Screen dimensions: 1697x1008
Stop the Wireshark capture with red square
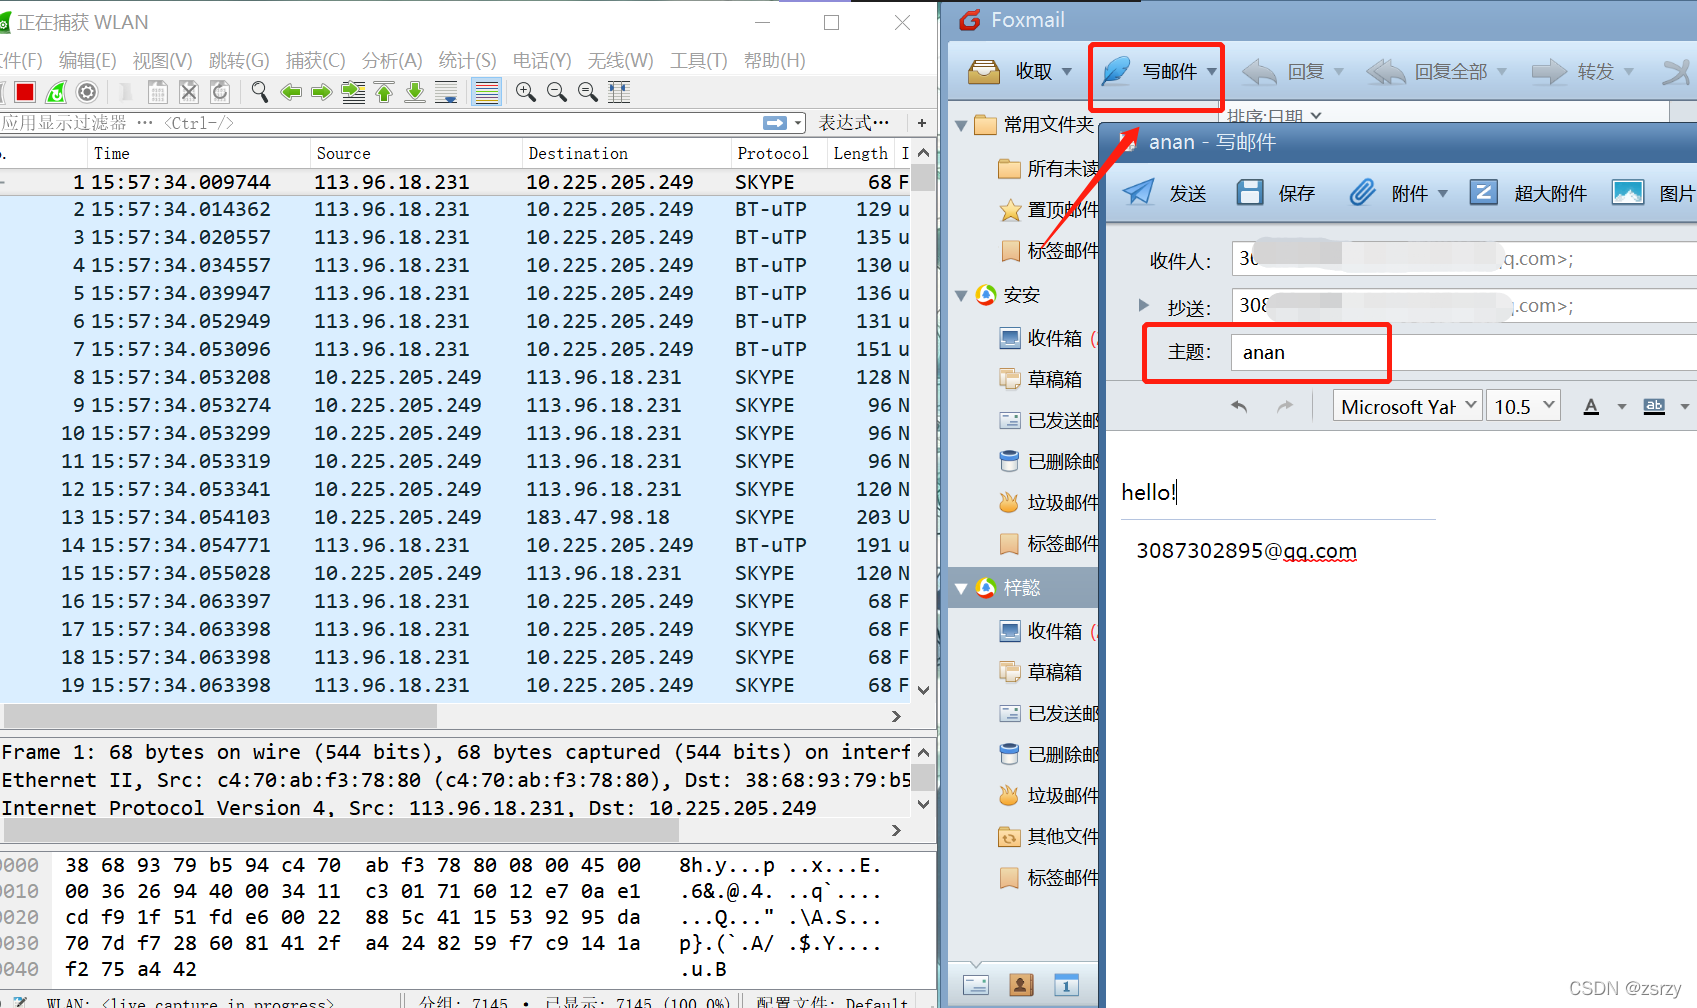25,92
